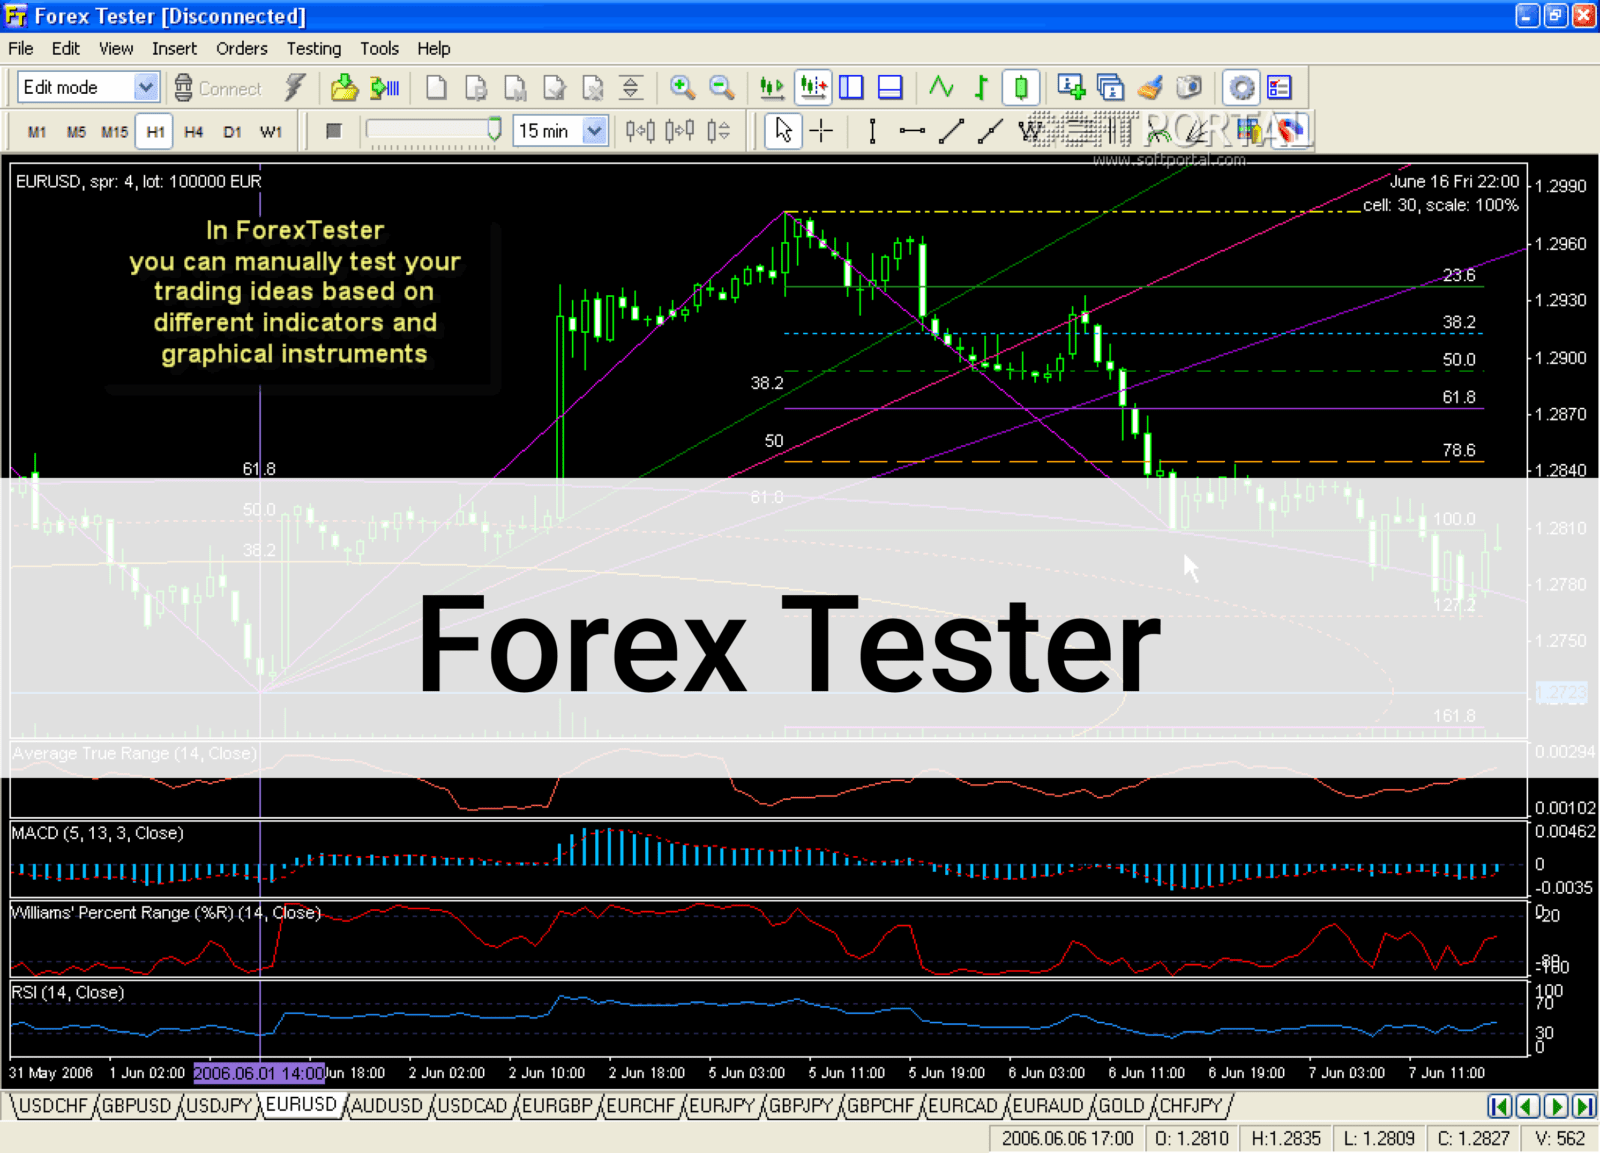Select the arrow cursor tool
The width and height of the screenshot is (1600, 1153).
point(783,131)
